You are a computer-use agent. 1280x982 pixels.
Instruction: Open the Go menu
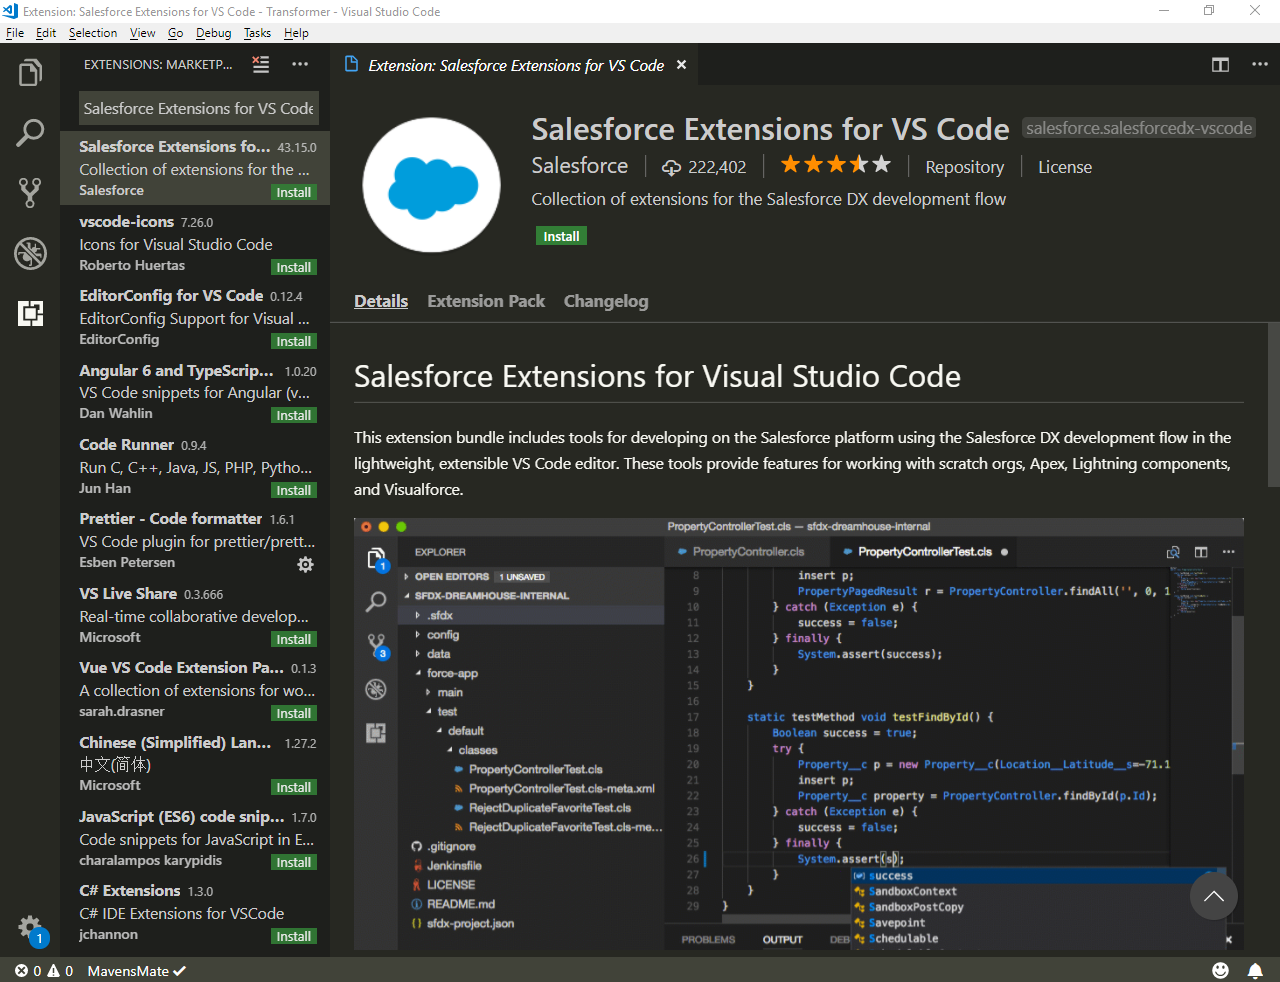176,33
